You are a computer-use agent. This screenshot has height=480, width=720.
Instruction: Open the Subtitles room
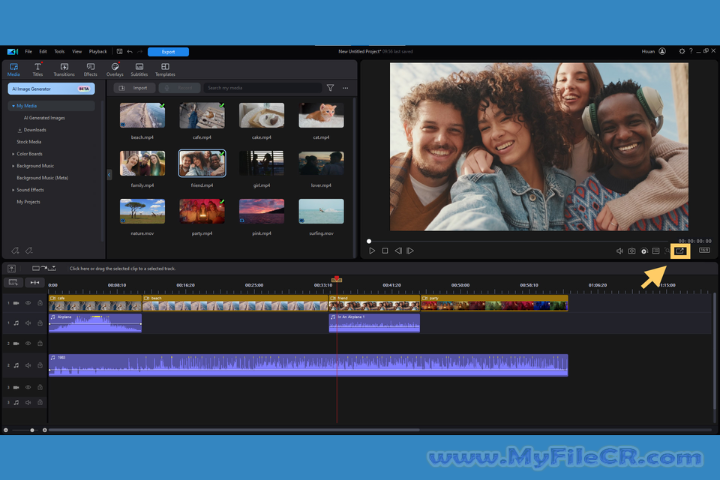[x=139, y=70]
